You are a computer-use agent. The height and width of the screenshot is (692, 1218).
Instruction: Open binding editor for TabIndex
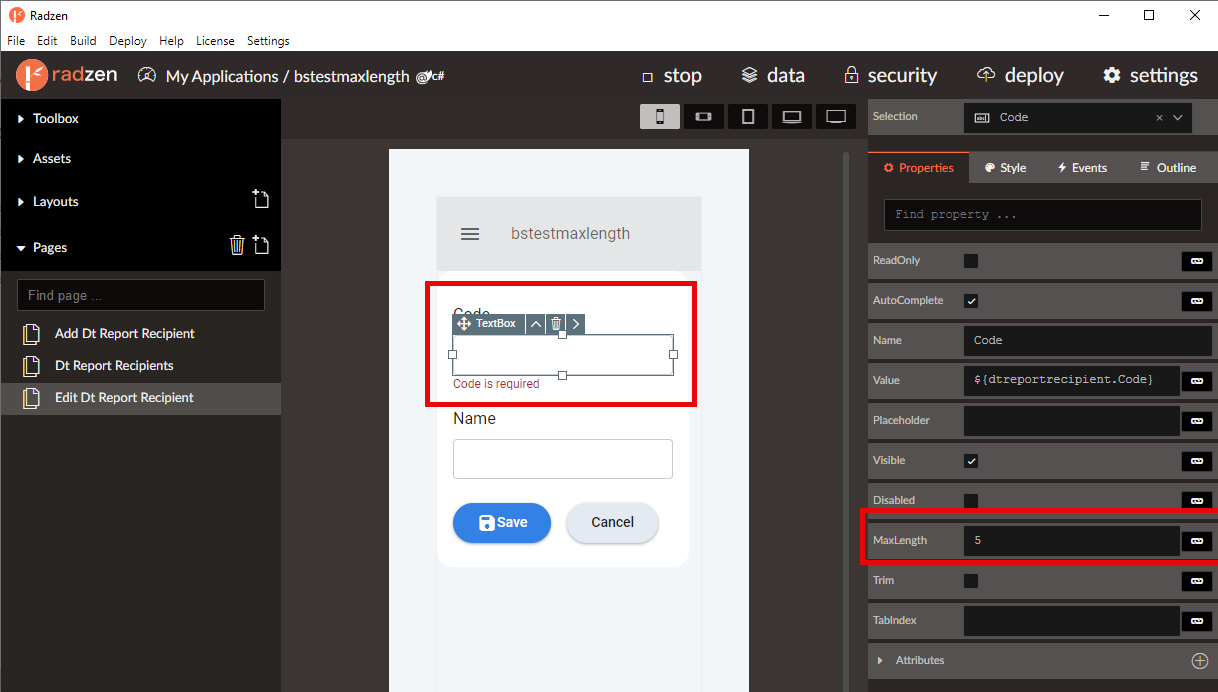1196,621
